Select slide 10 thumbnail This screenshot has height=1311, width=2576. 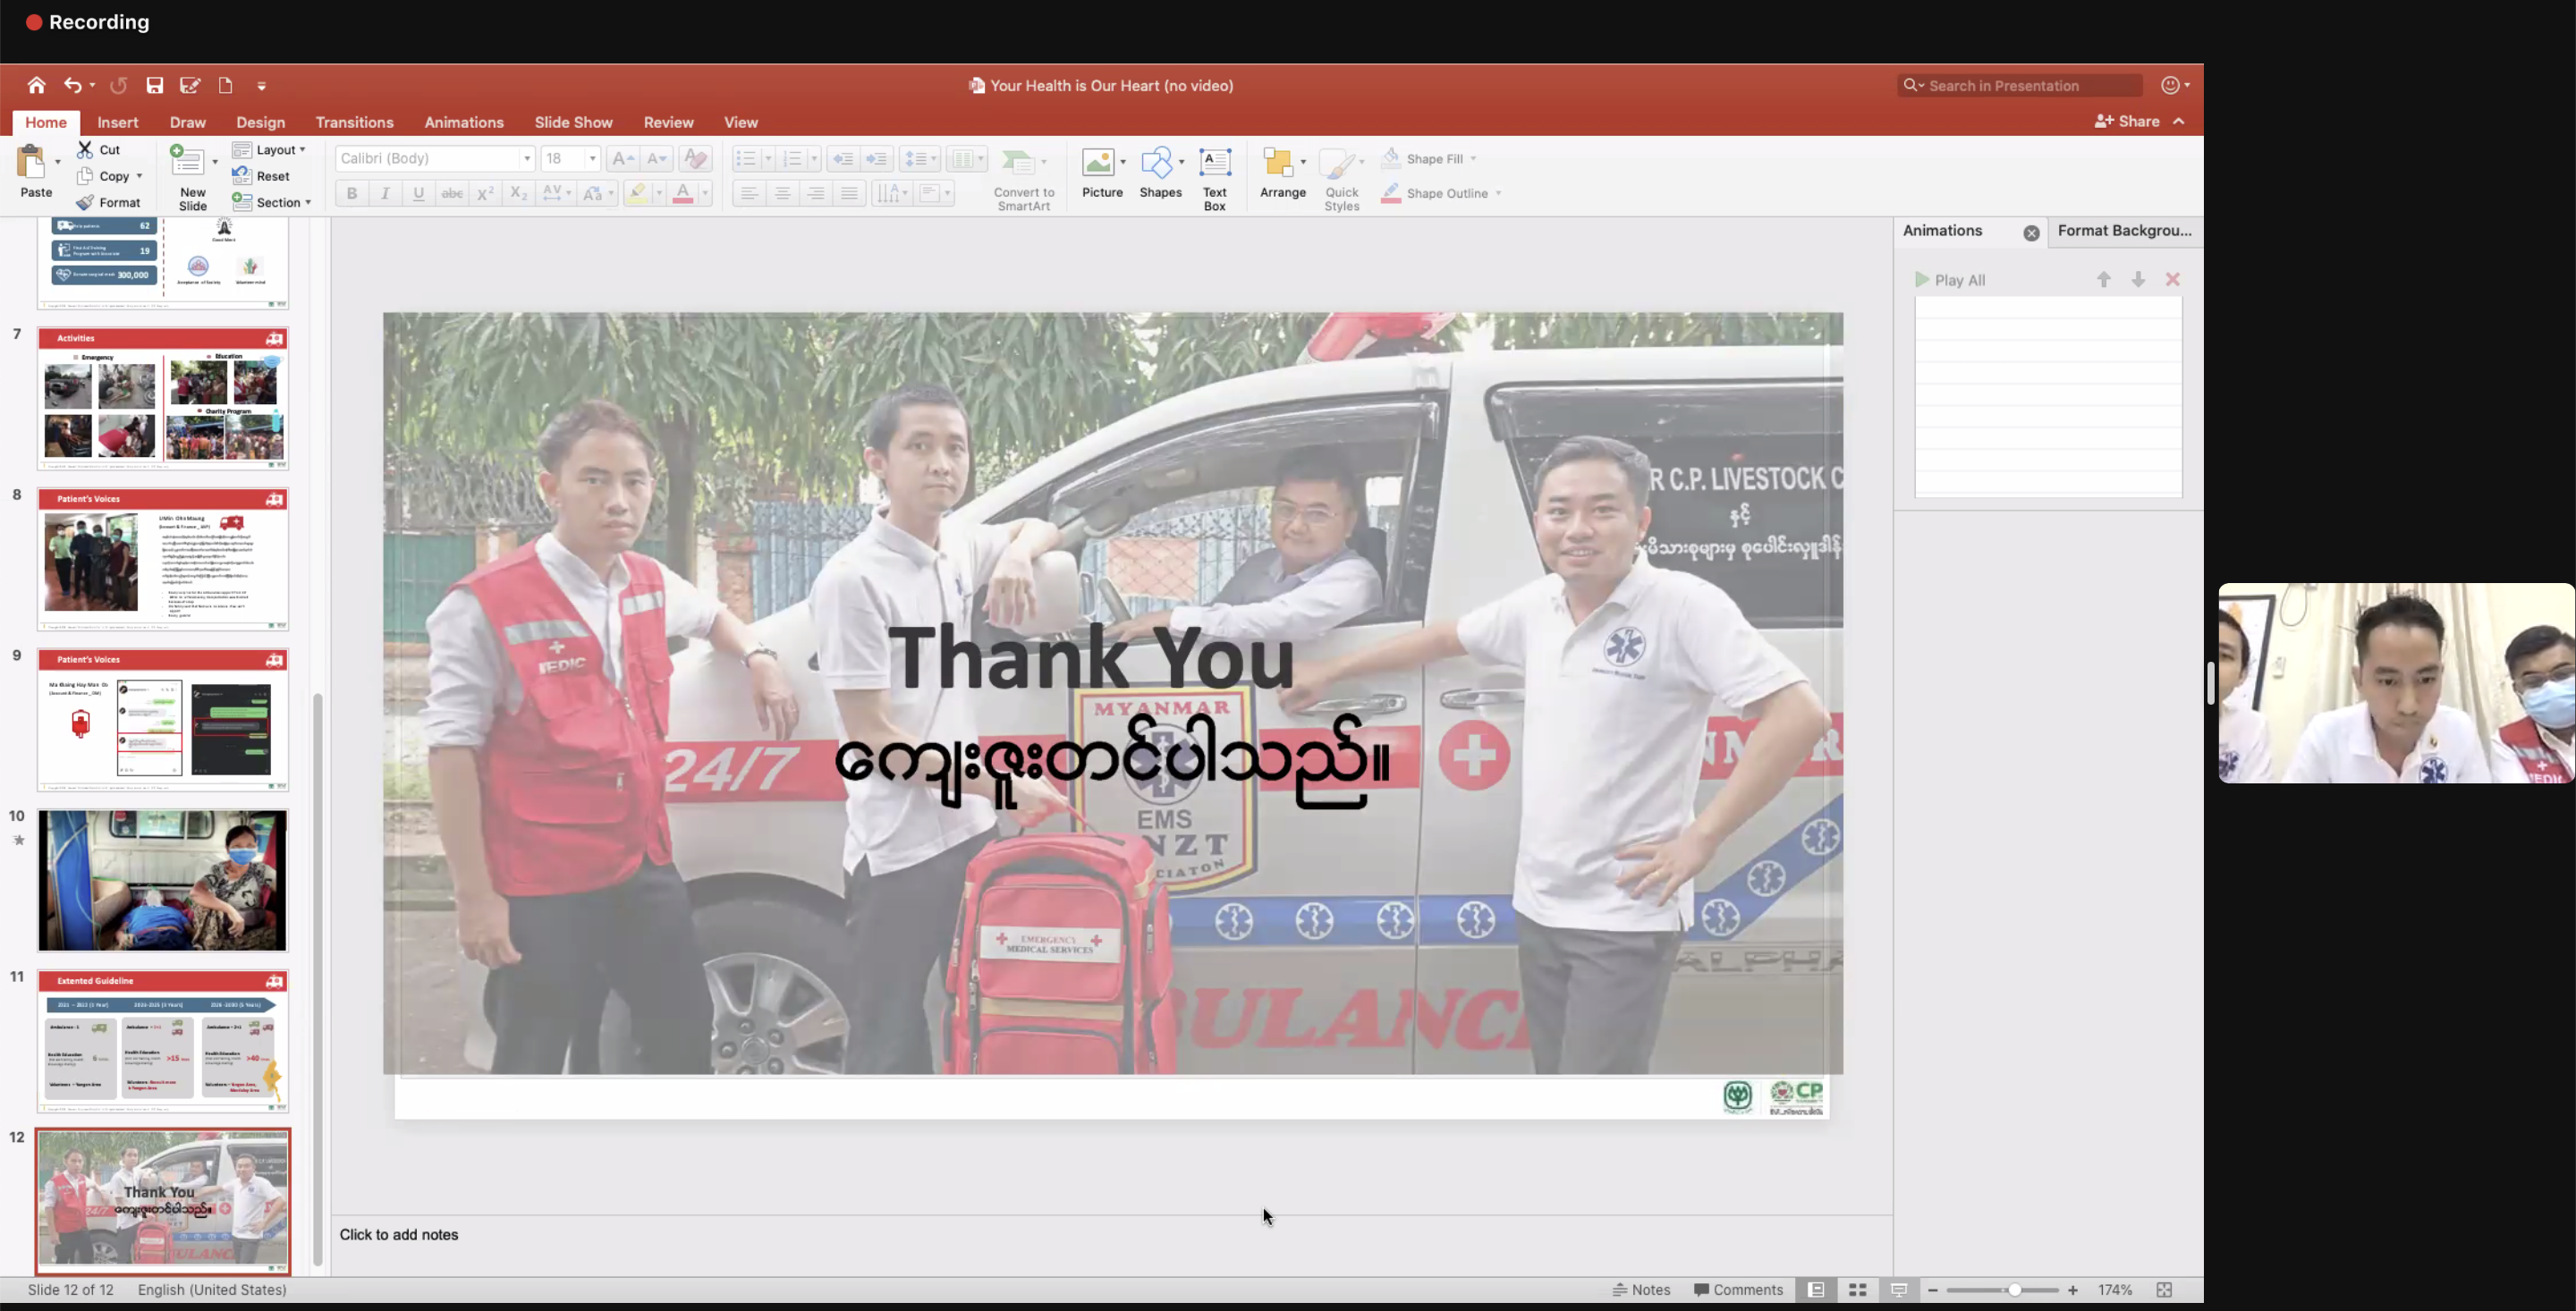point(162,880)
